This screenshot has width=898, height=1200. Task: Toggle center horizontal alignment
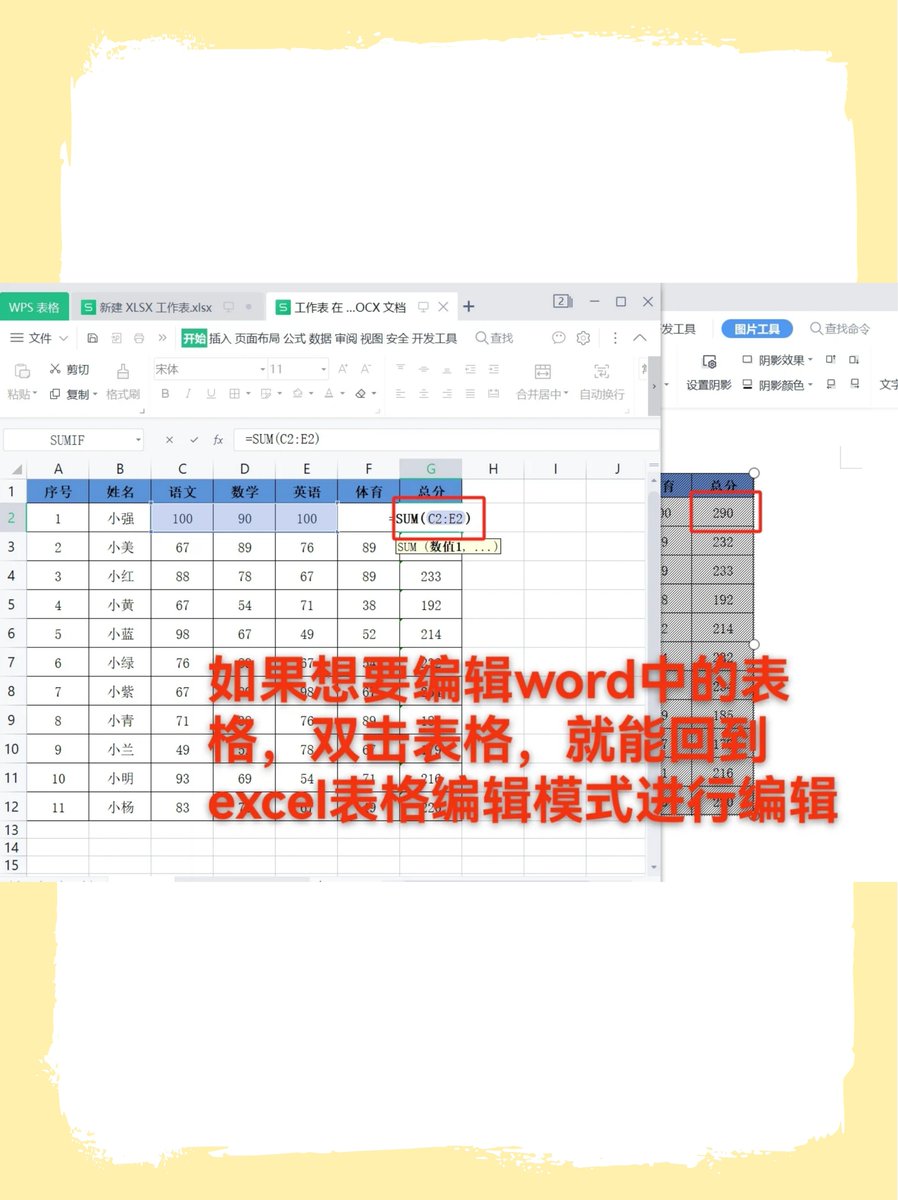tap(423, 394)
